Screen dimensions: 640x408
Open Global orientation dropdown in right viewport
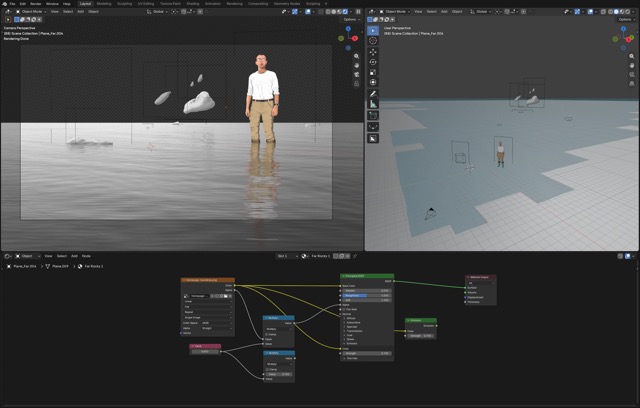coord(481,11)
